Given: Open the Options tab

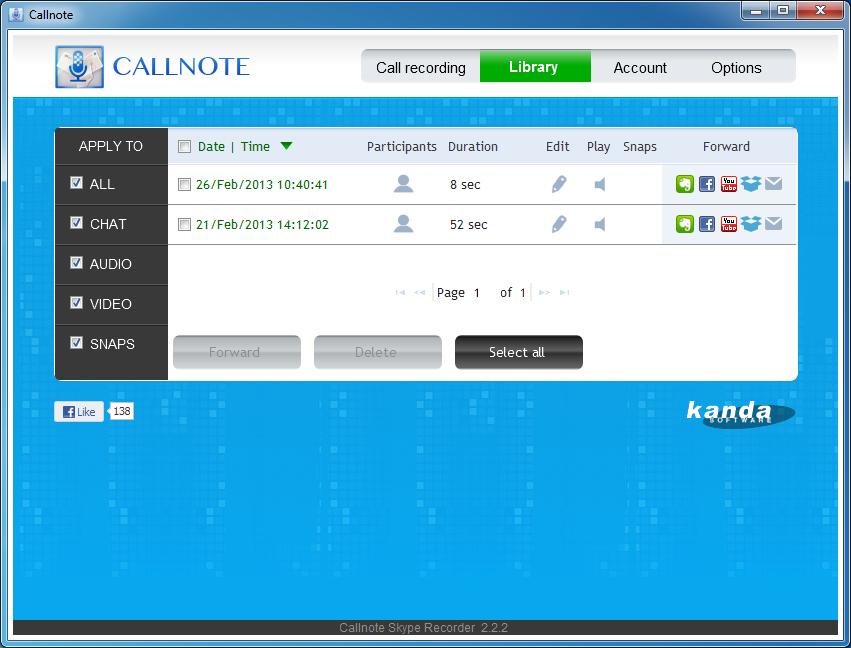Looking at the screenshot, I should pos(736,67).
